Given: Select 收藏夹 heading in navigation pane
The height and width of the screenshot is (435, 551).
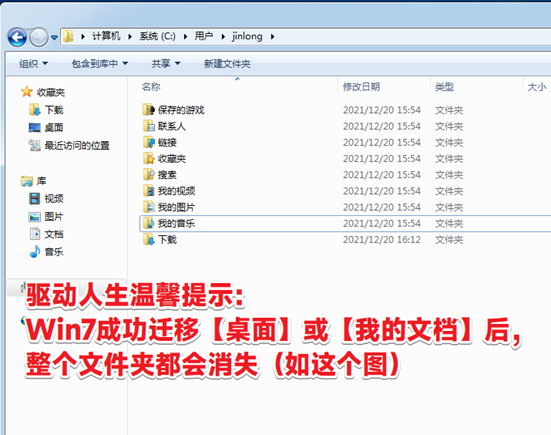Looking at the screenshot, I should (51, 92).
